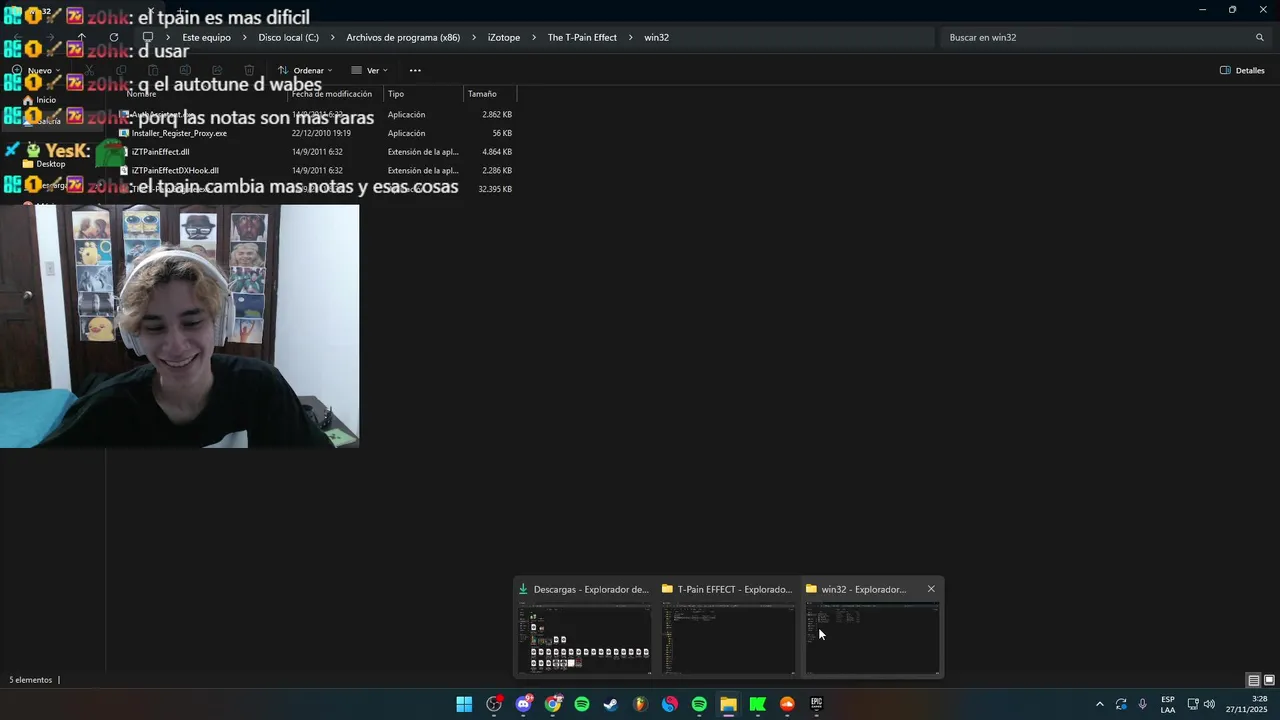Go to the Archivos de programa (x86) breadcrumb
Viewport: 1280px width, 720px height.
click(403, 37)
